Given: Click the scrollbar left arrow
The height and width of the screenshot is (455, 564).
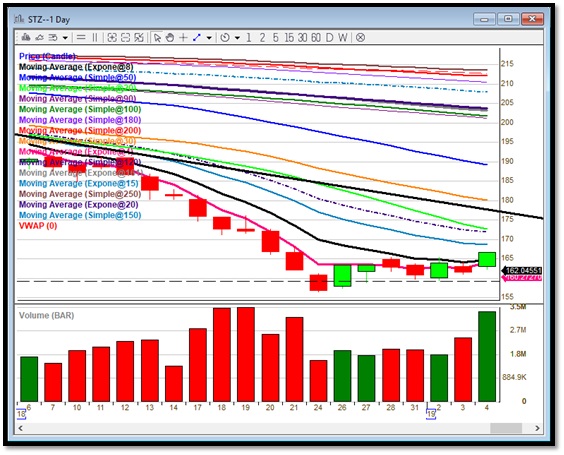Looking at the screenshot, I should (x=21, y=428).
